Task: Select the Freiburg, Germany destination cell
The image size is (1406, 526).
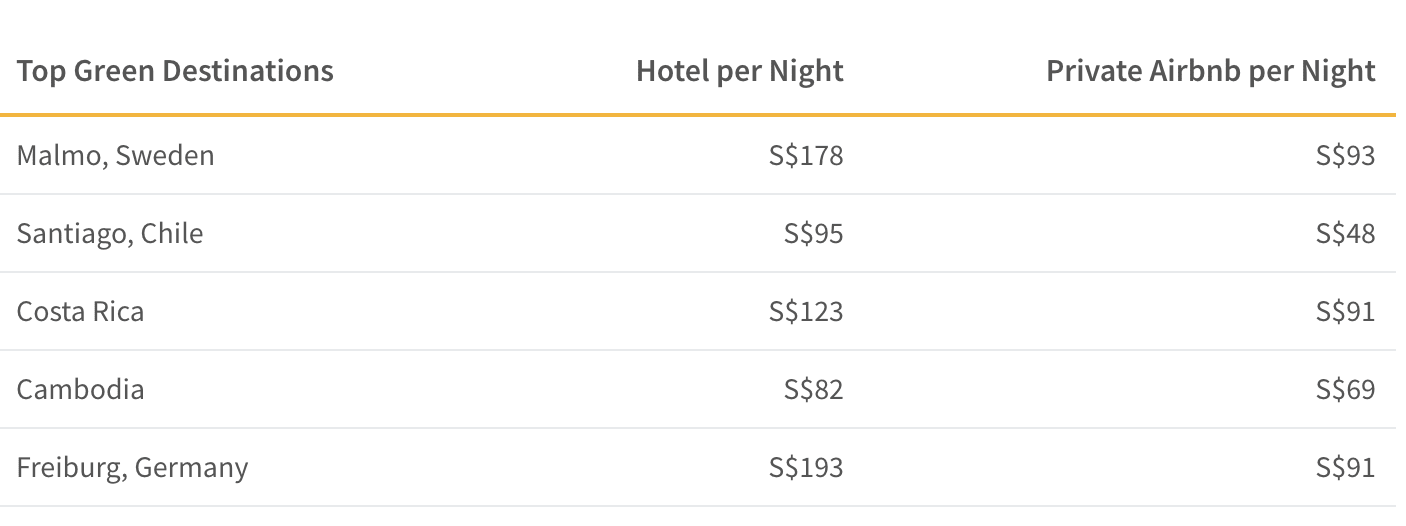Action: click(x=132, y=467)
